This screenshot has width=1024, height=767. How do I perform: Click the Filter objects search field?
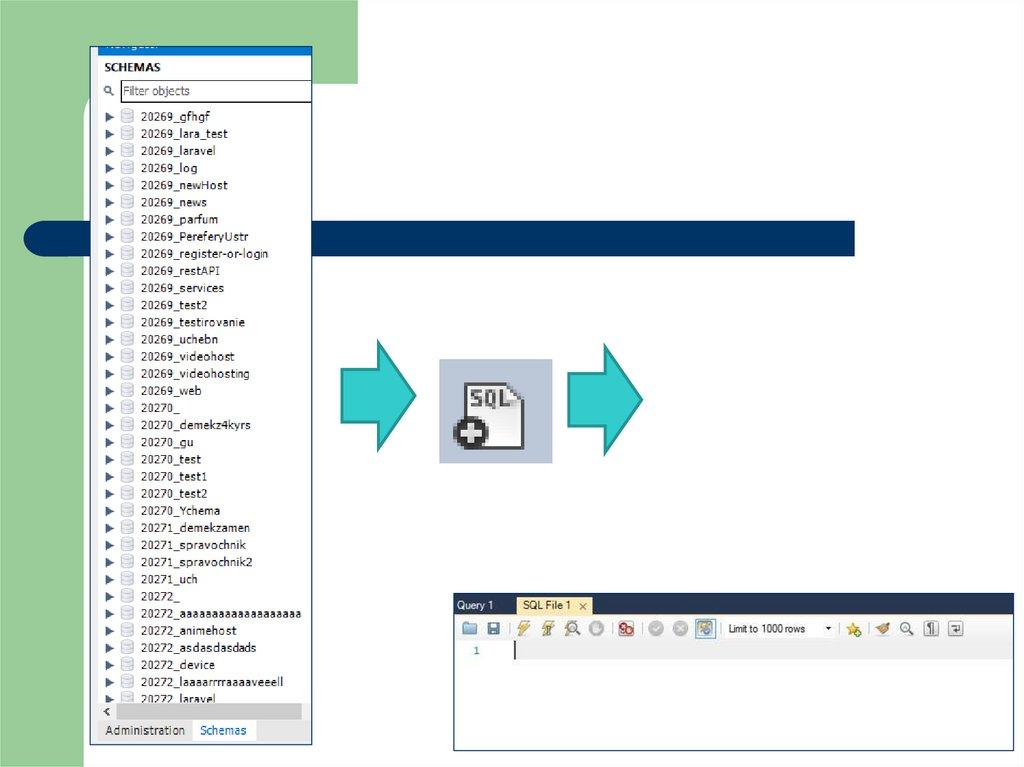point(215,91)
